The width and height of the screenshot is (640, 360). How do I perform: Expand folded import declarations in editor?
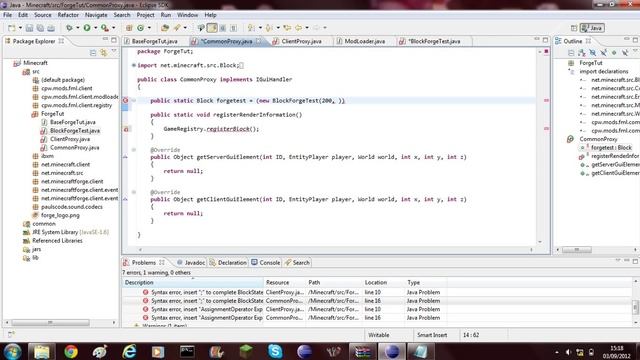pyautogui.click(x=133, y=65)
